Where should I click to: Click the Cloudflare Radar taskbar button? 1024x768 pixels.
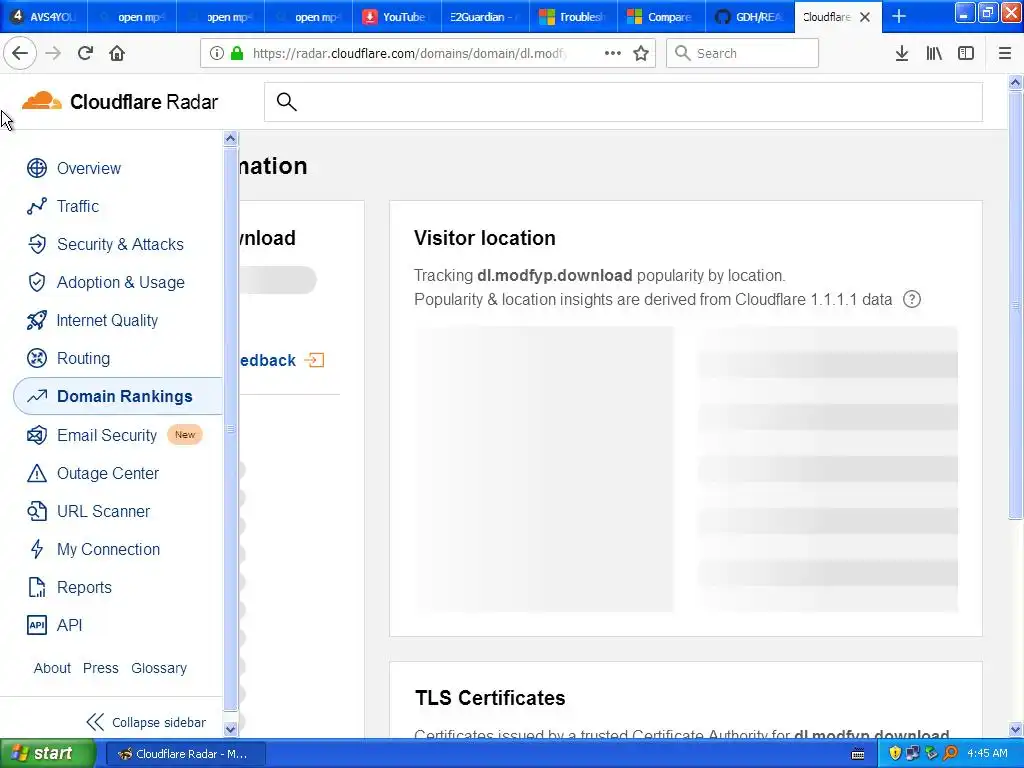[185, 754]
